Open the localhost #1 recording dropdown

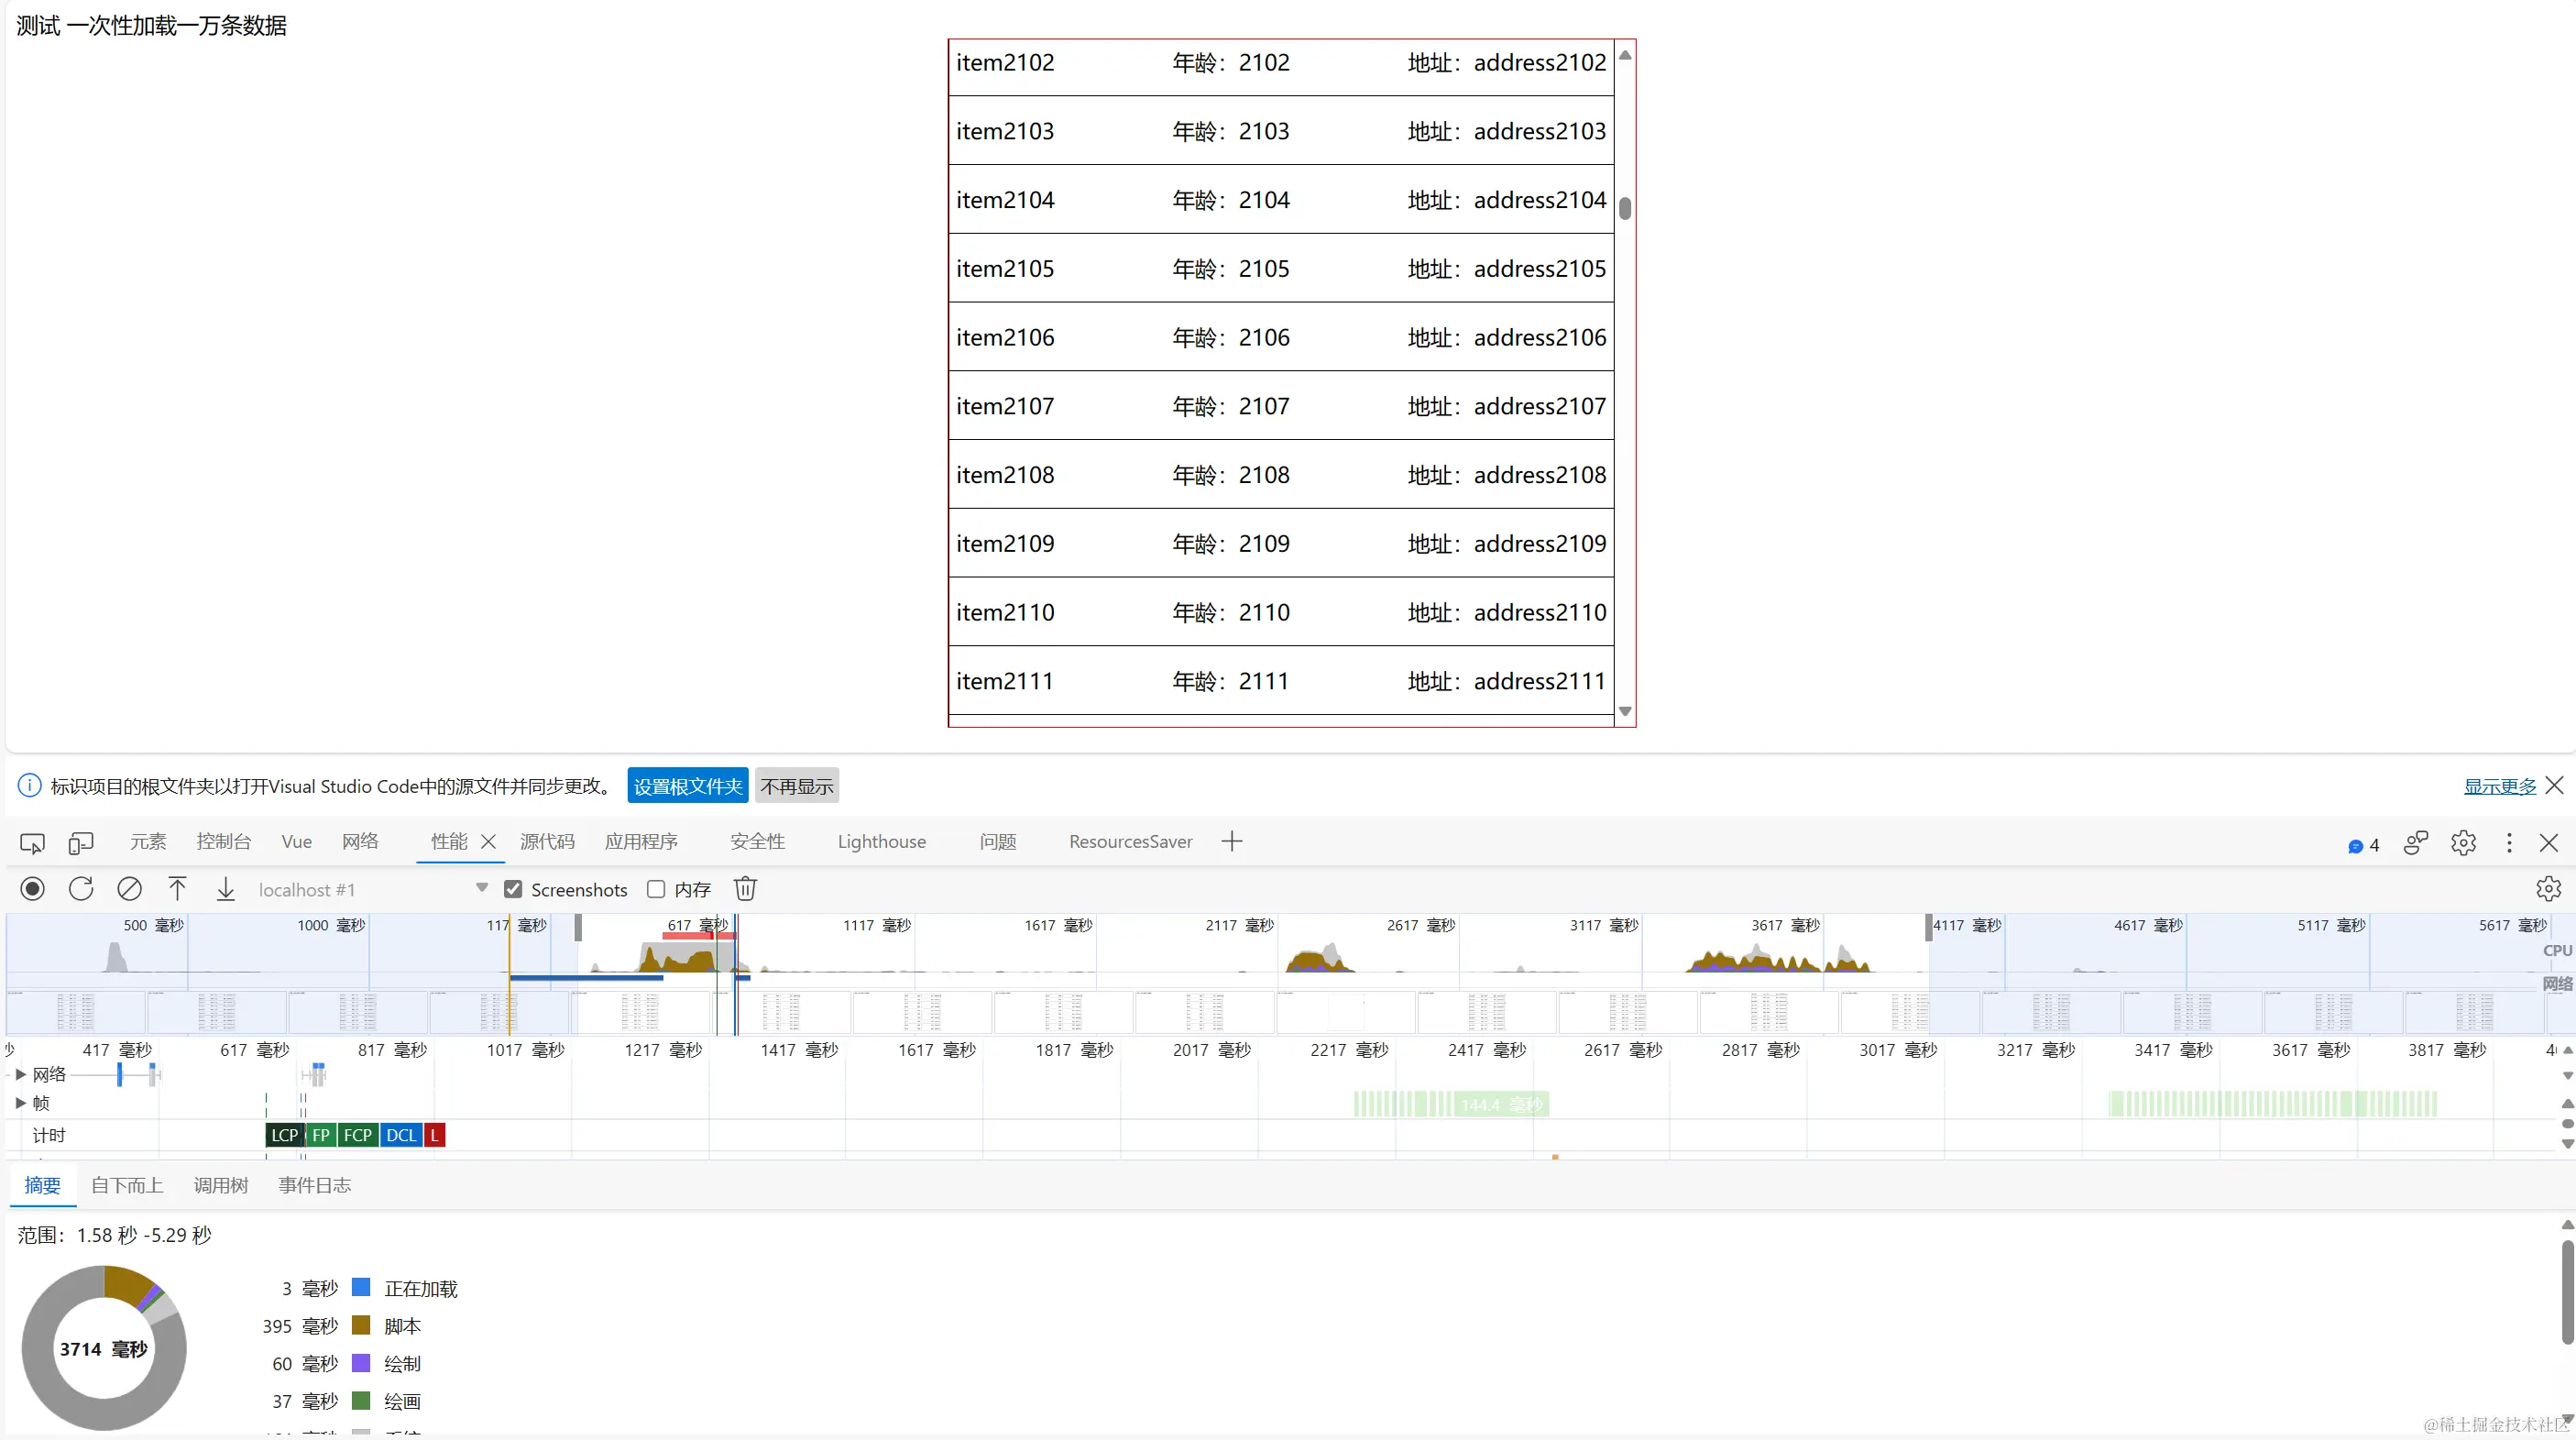click(481, 888)
